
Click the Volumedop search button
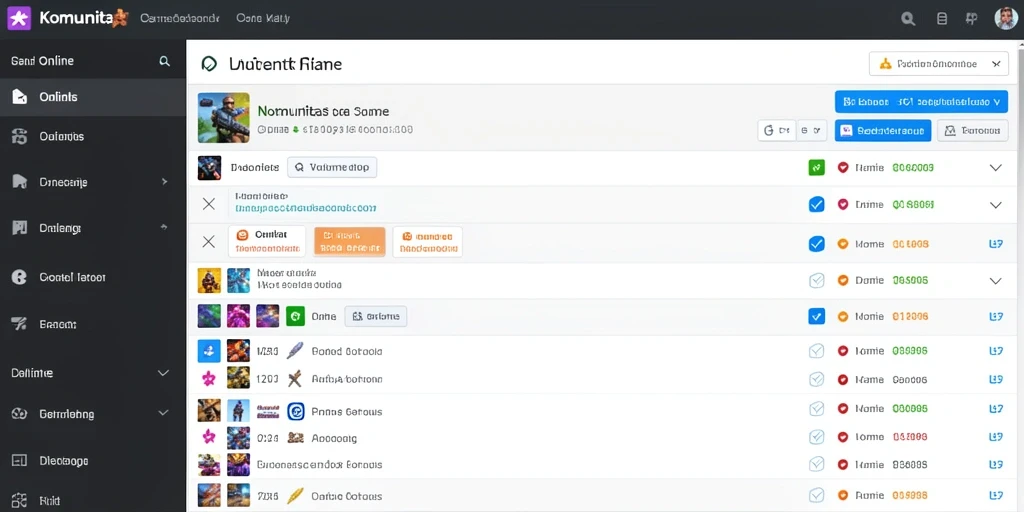pos(332,167)
